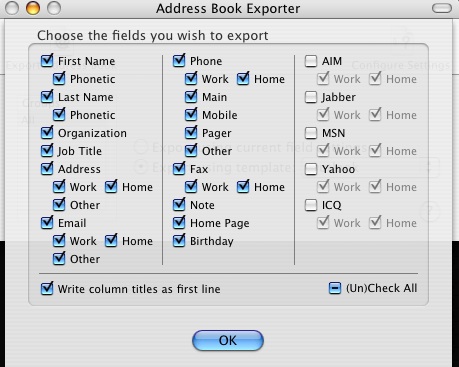459x367 pixels.
Task: Enable the Jabber field checkbox
Action: 311,97
